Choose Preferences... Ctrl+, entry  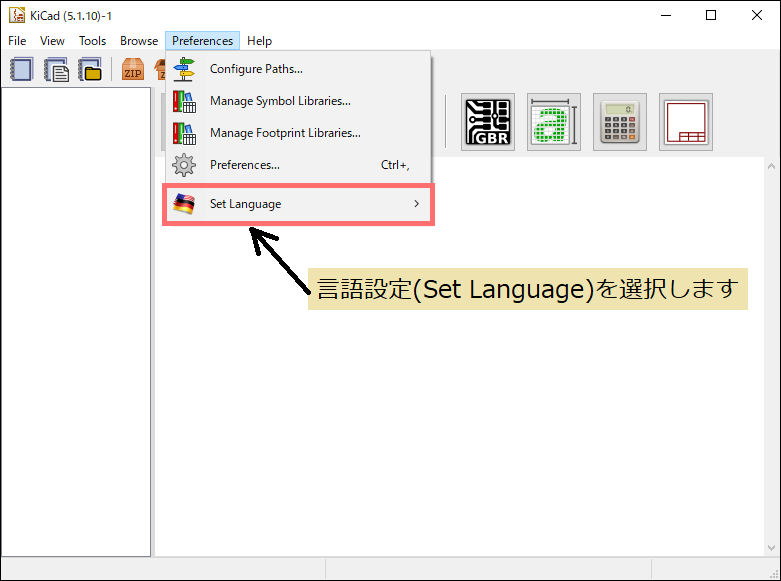(x=298, y=165)
